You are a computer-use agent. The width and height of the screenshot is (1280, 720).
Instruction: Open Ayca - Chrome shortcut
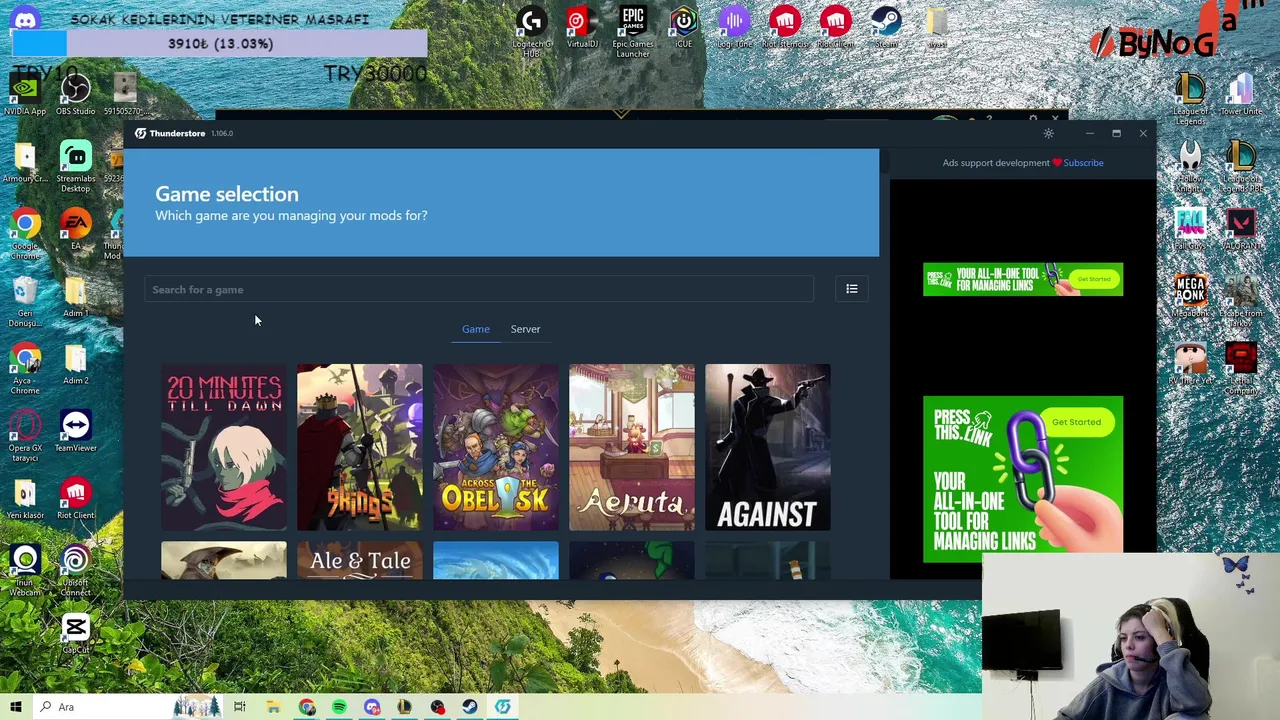(x=25, y=368)
